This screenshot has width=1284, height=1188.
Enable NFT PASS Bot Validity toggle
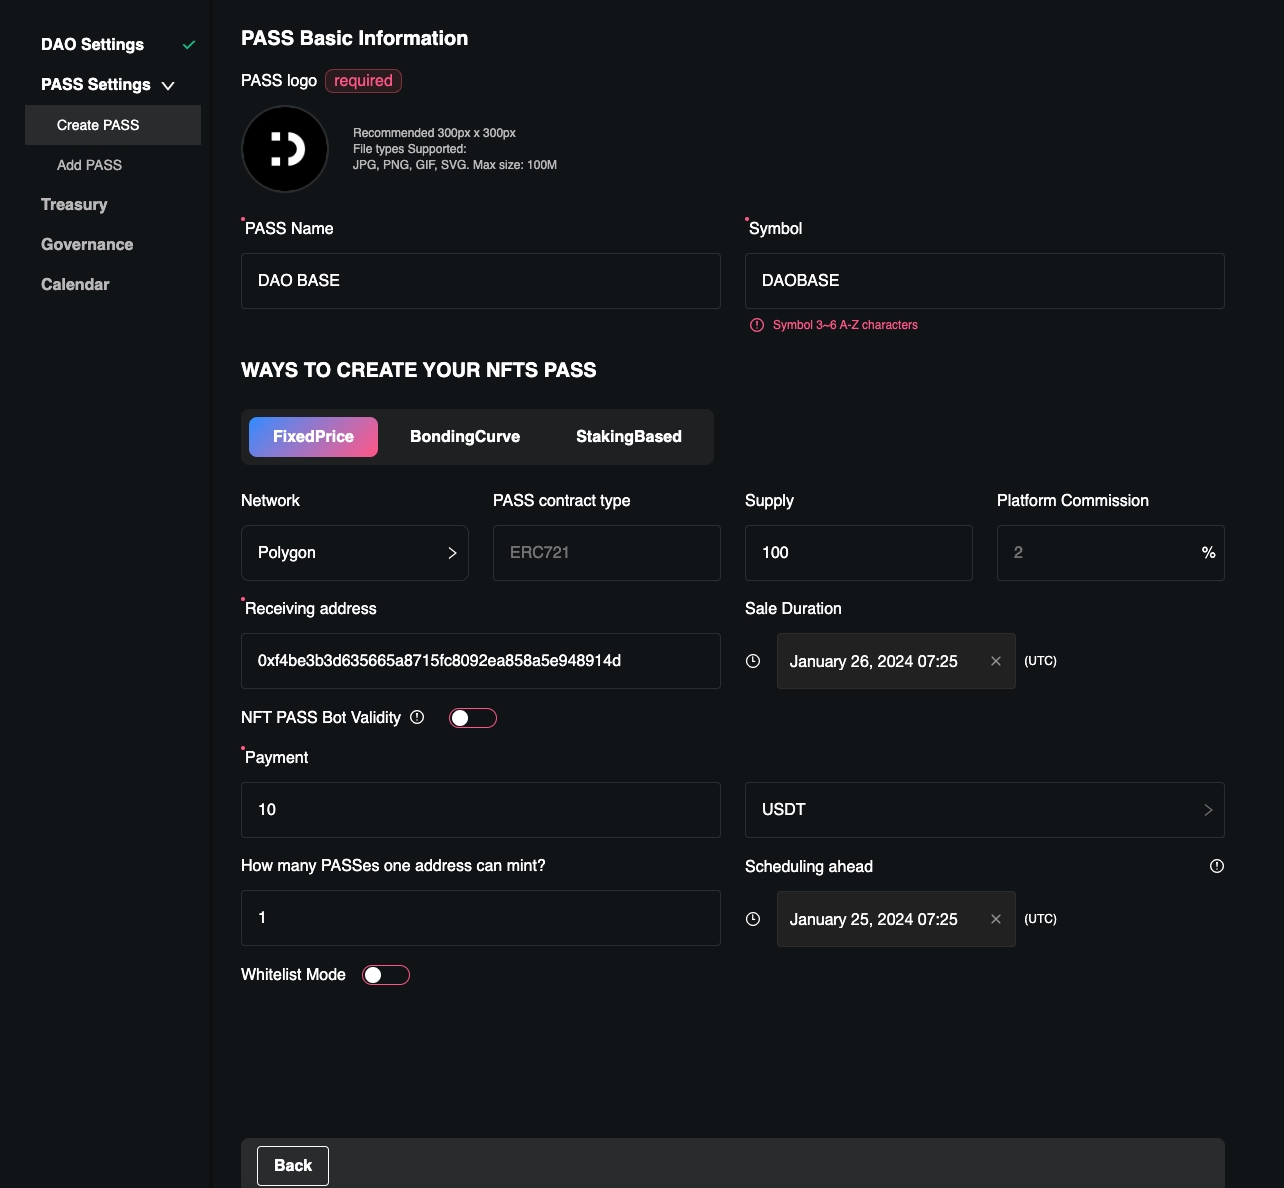[472, 718]
